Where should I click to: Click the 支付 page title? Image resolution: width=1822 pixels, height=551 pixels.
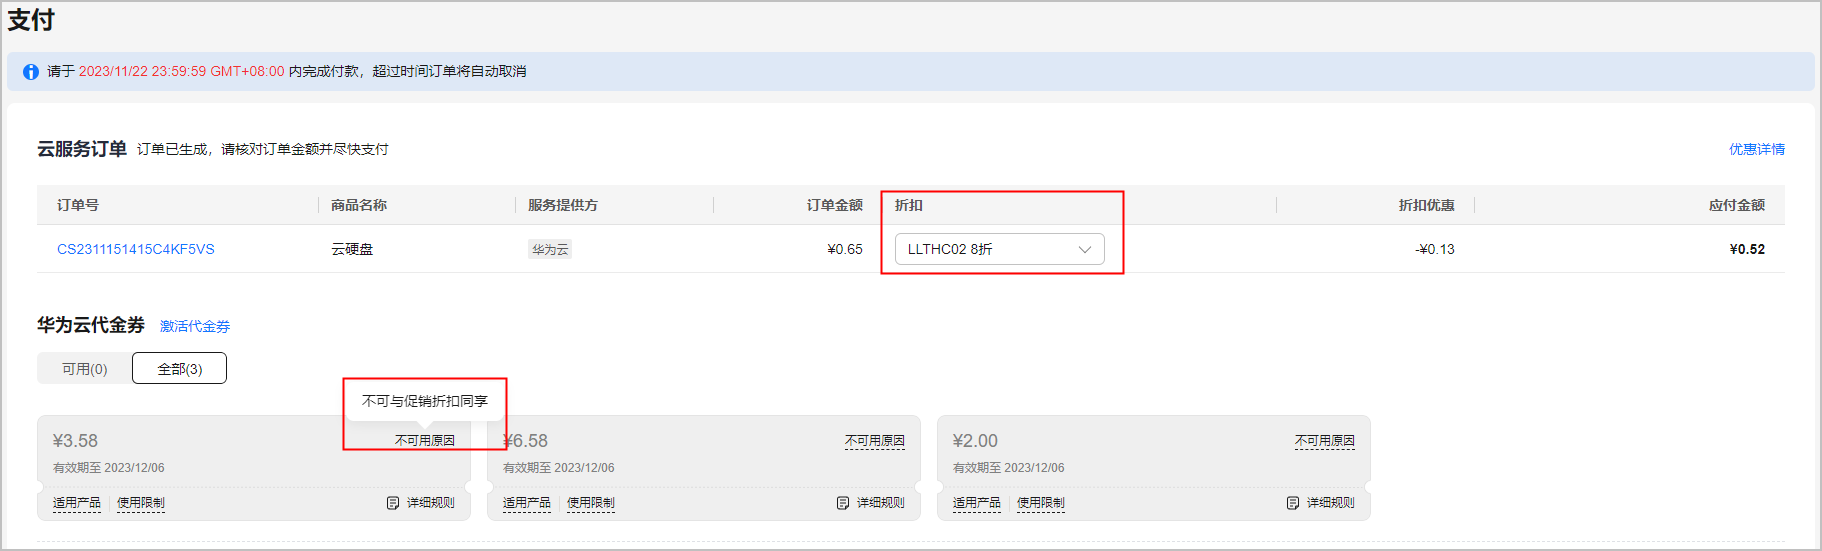click(x=31, y=20)
